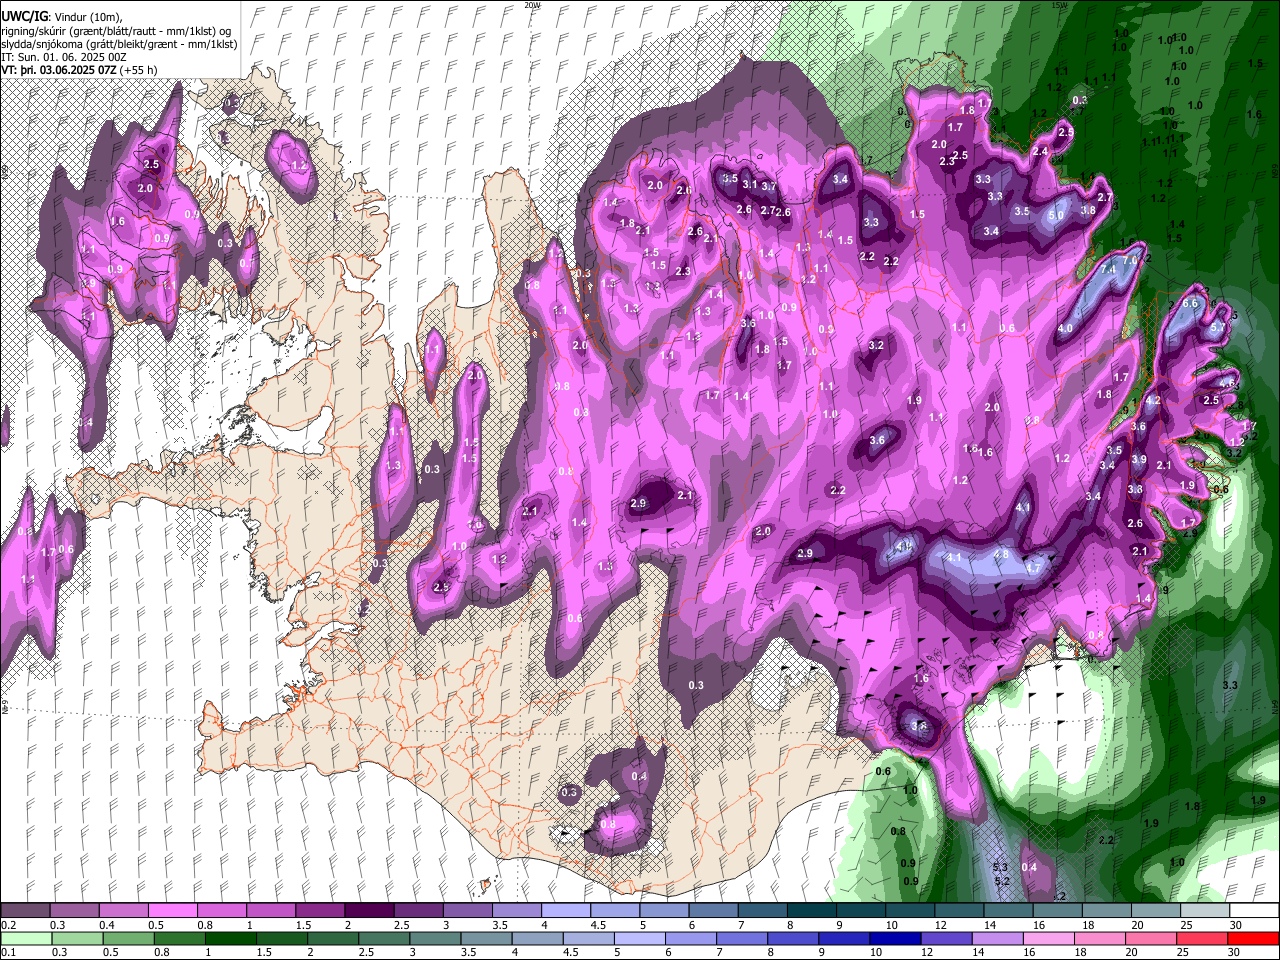Image resolution: width=1280 pixels, height=960 pixels.
Task: Pick darkest purple swatch between 2 and 2.5, upper legend
Action: pos(369,911)
